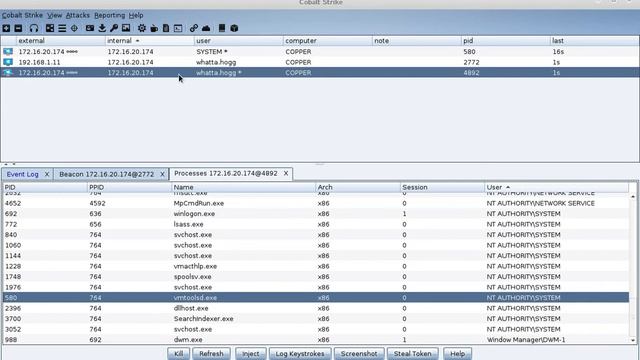Show the Target Table crosshair icon
This screenshot has width=640, height=360.
coord(74,28)
